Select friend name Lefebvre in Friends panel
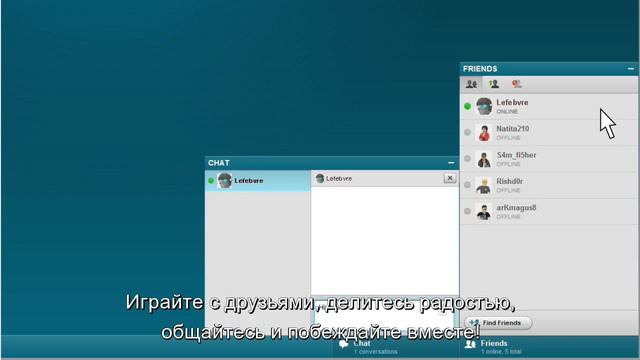Viewport: 640px width, 360px height. [x=512, y=102]
